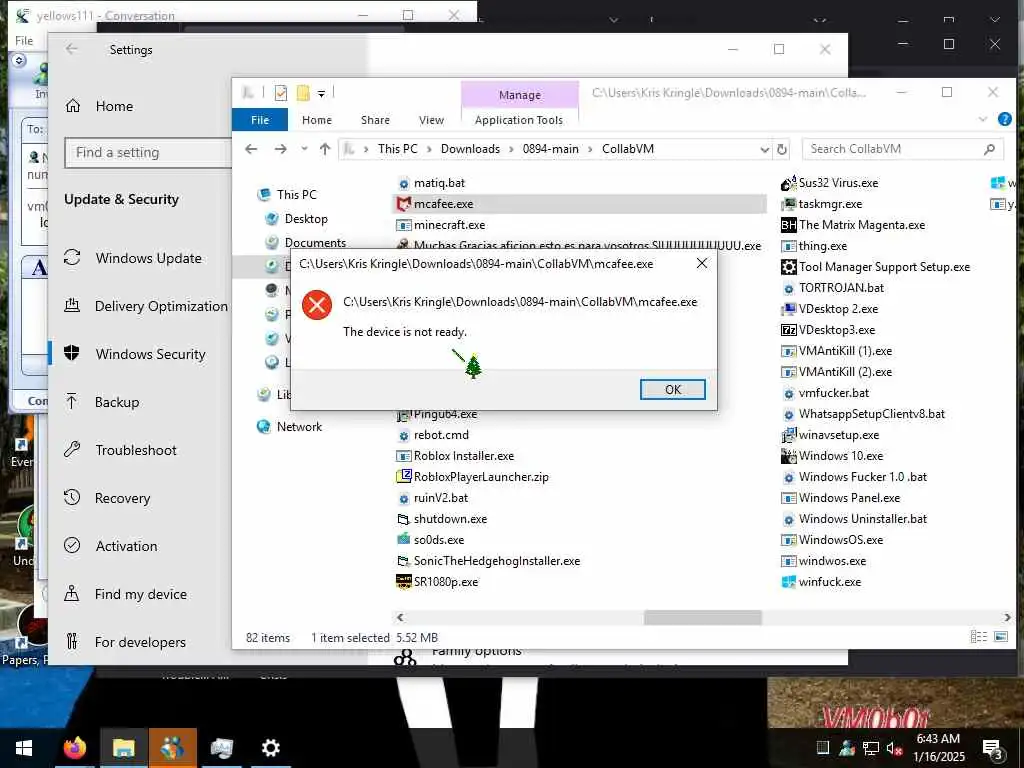Go back in Settings window

click(72, 49)
